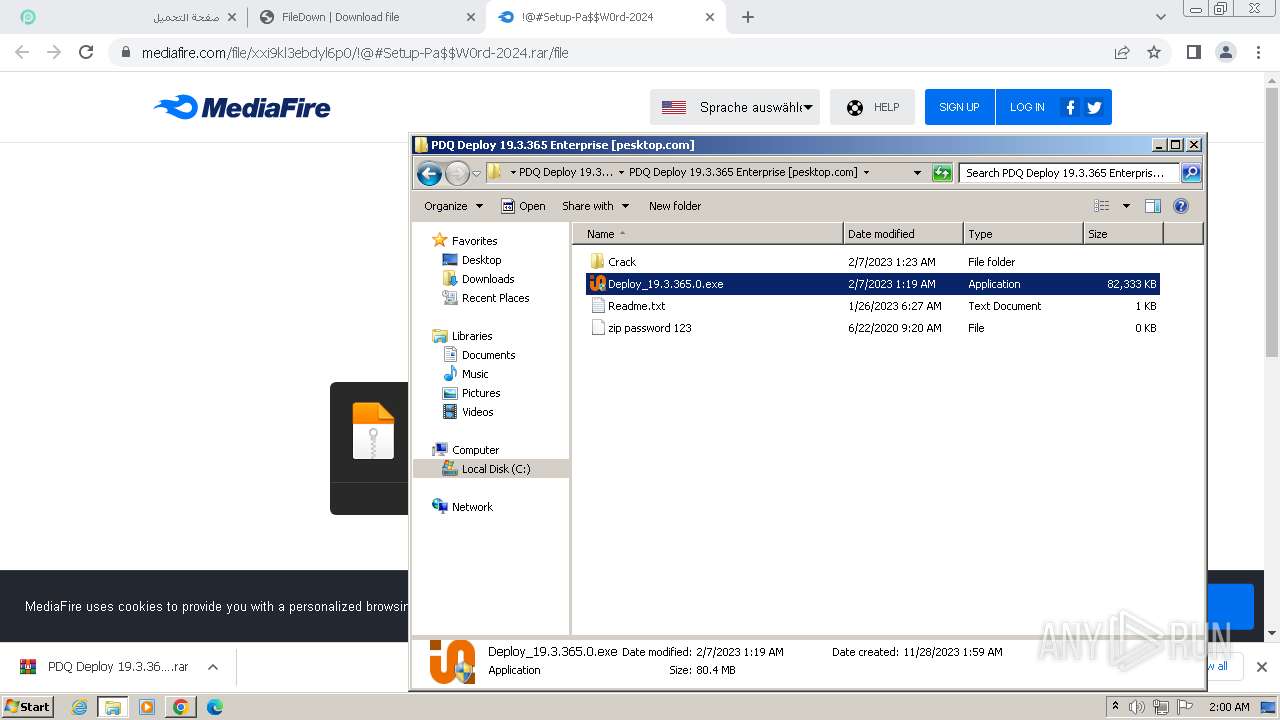Select the Deploy_19.3.365.0.exe file
The image size is (1280, 720).
(x=872, y=284)
